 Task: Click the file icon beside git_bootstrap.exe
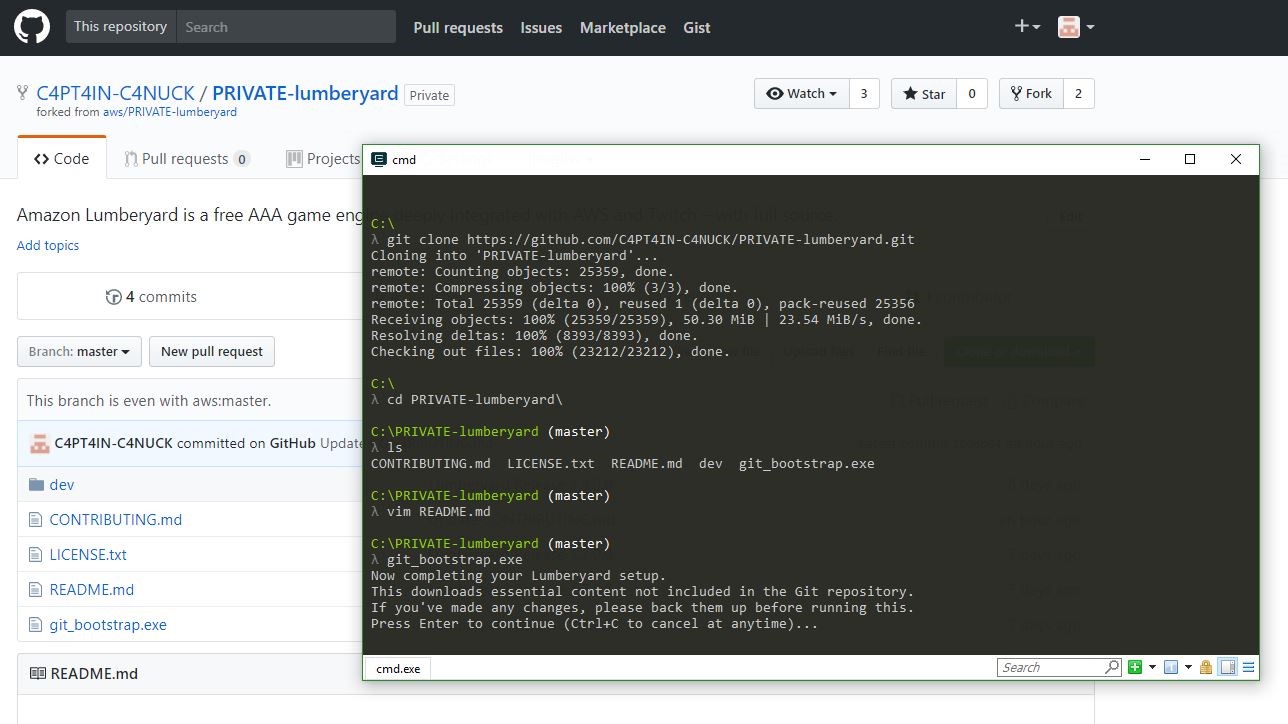pyautogui.click(x=36, y=624)
